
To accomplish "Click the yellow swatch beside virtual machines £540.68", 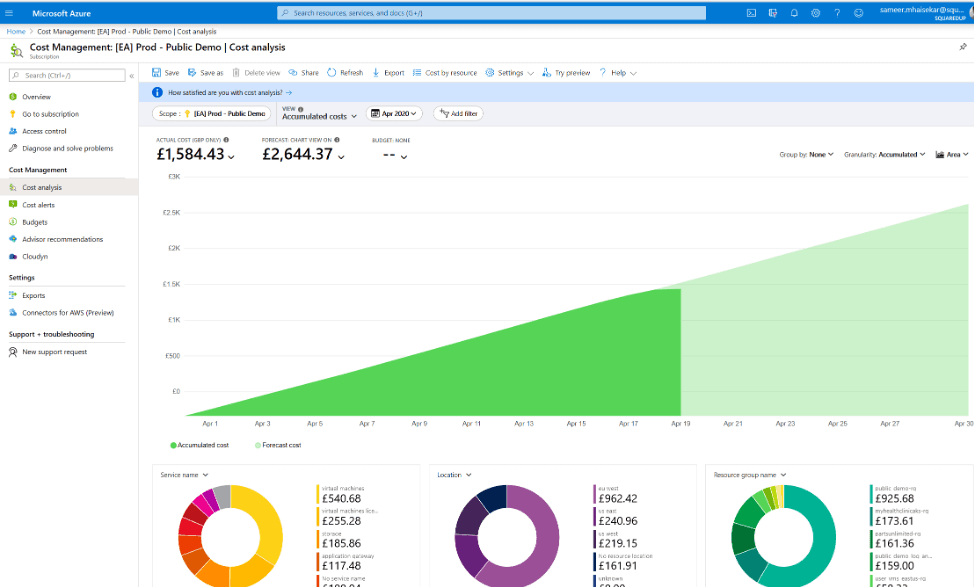I will click(x=318, y=494).
